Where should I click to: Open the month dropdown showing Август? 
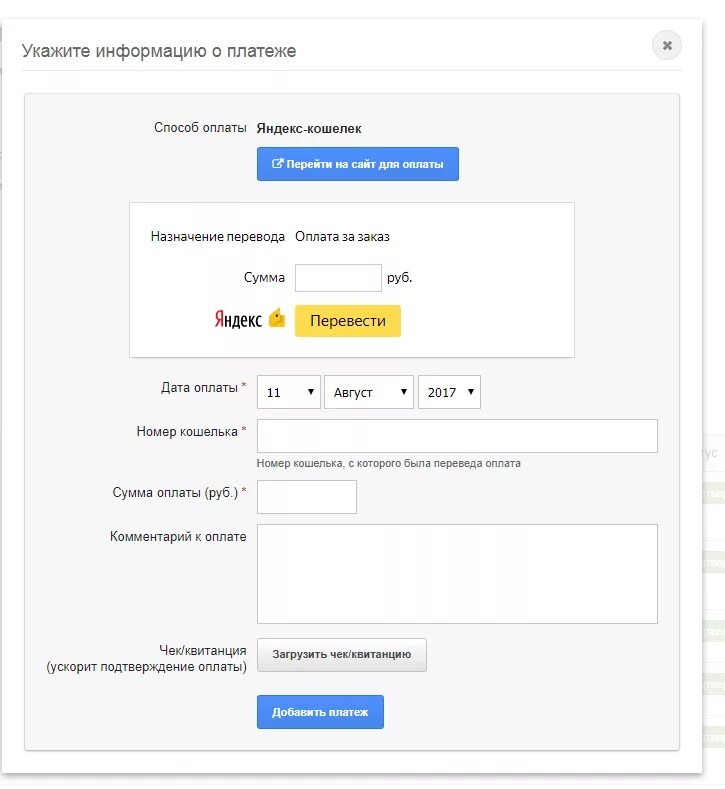(x=369, y=392)
